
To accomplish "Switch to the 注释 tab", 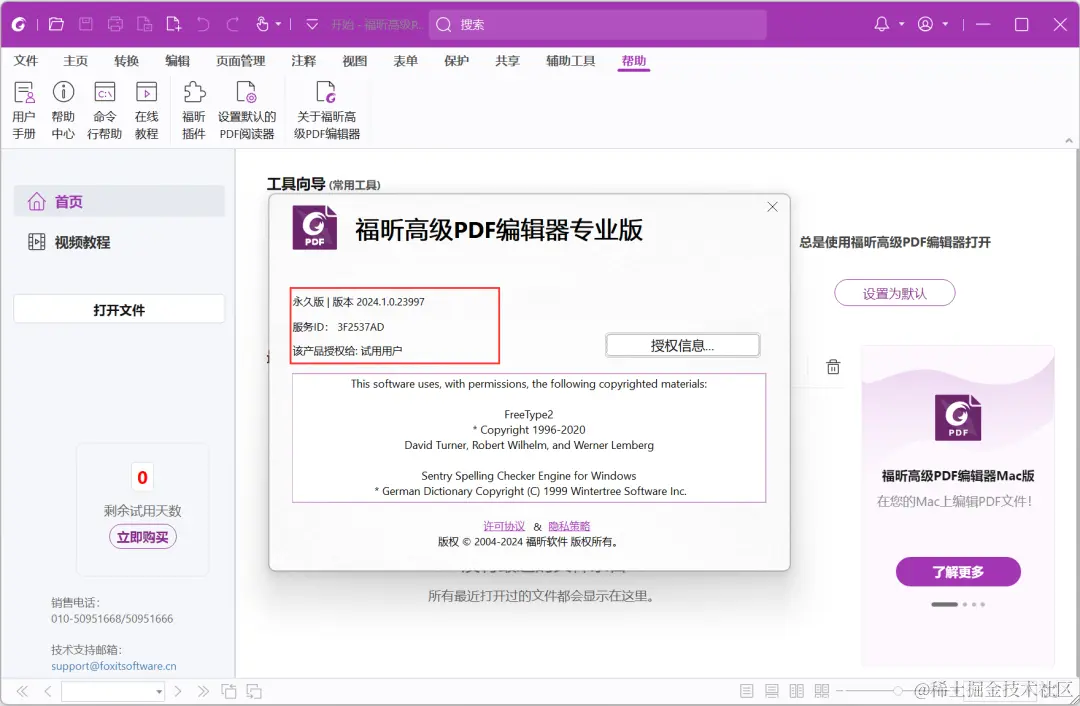I will [x=304, y=61].
